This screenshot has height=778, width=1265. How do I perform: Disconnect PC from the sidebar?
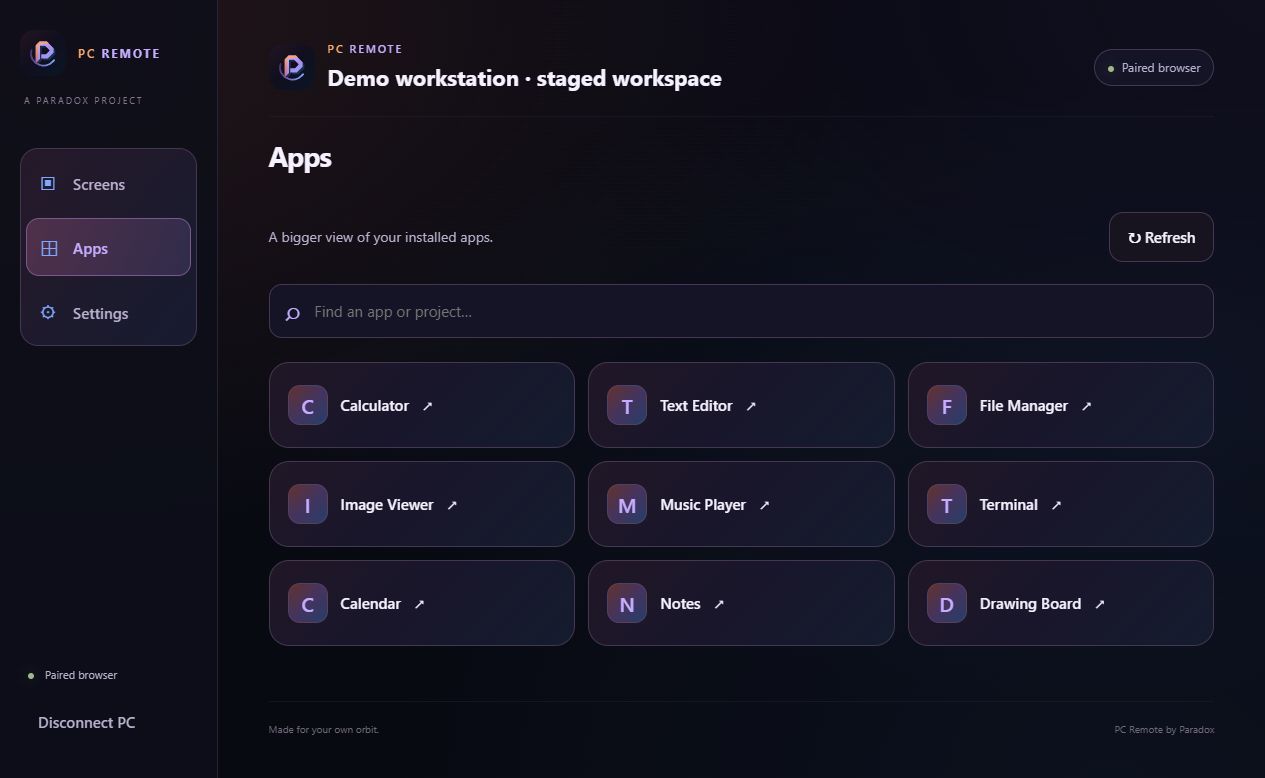(x=86, y=722)
